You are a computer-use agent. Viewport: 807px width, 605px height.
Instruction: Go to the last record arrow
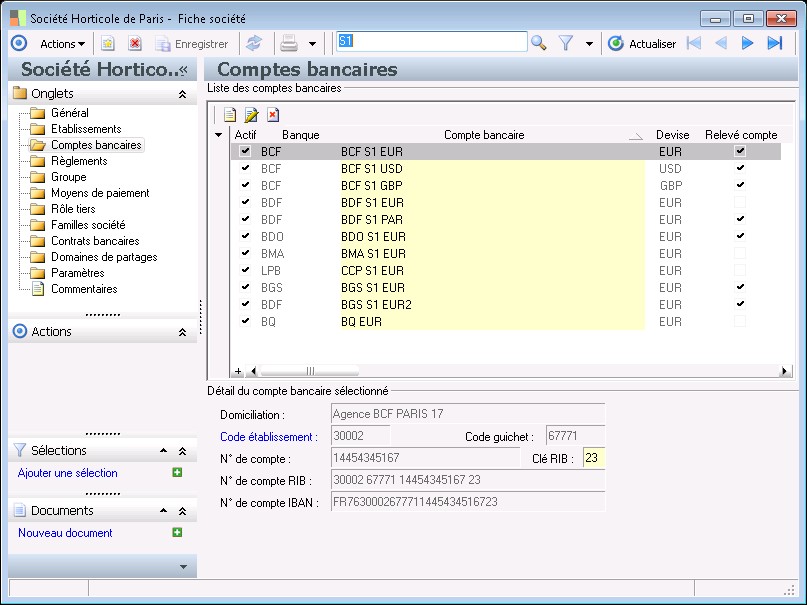pyautogui.click(x=774, y=43)
